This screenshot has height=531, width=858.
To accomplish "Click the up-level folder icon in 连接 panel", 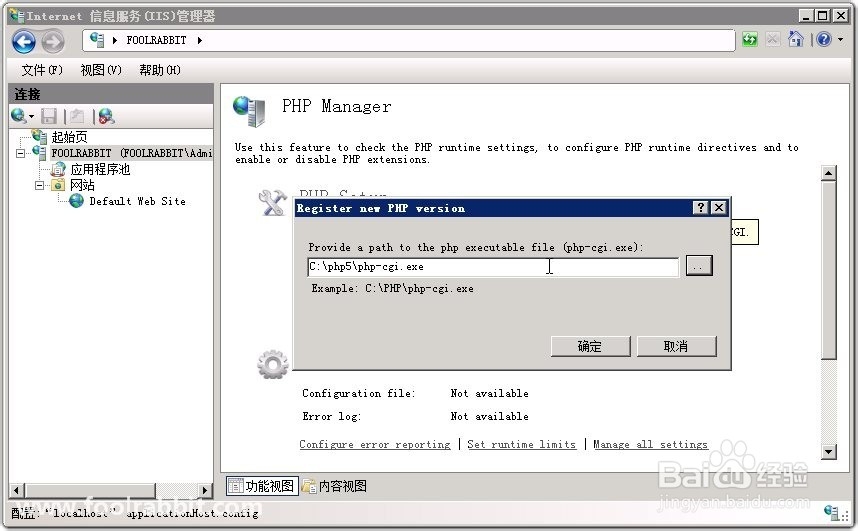I will coord(77,116).
